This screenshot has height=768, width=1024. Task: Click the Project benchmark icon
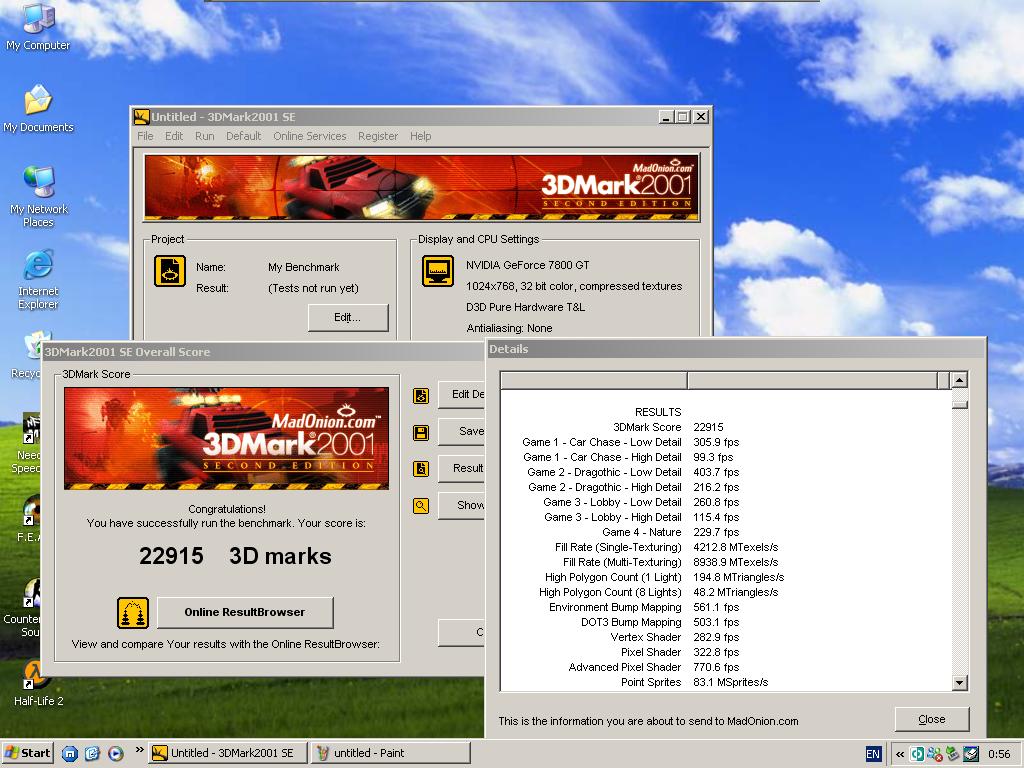pos(170,271)
